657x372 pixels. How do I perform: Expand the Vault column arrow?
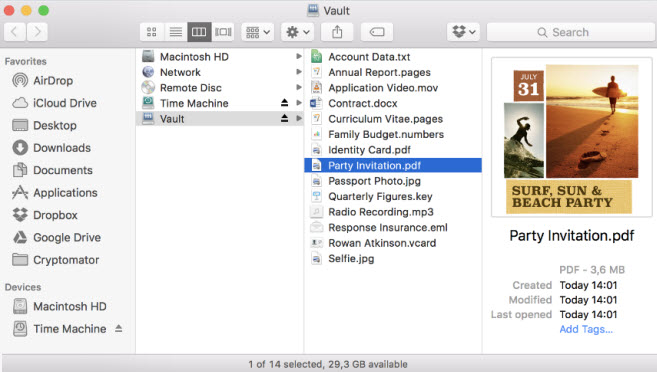[x=299, y=118]
